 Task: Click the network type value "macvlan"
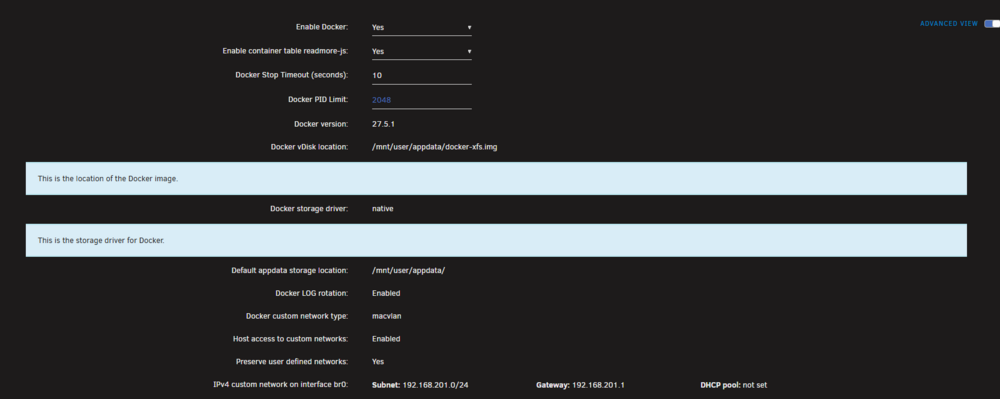[x=386, y=316]
